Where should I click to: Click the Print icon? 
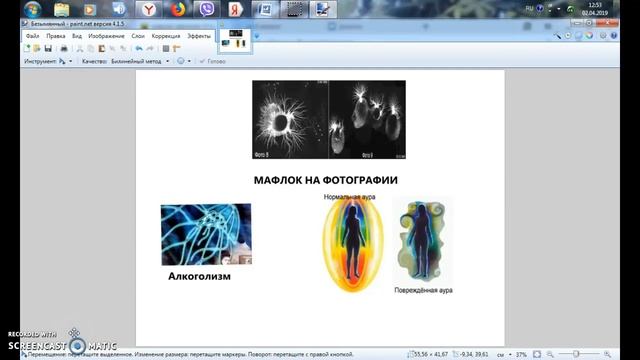[x=64, y=49]
